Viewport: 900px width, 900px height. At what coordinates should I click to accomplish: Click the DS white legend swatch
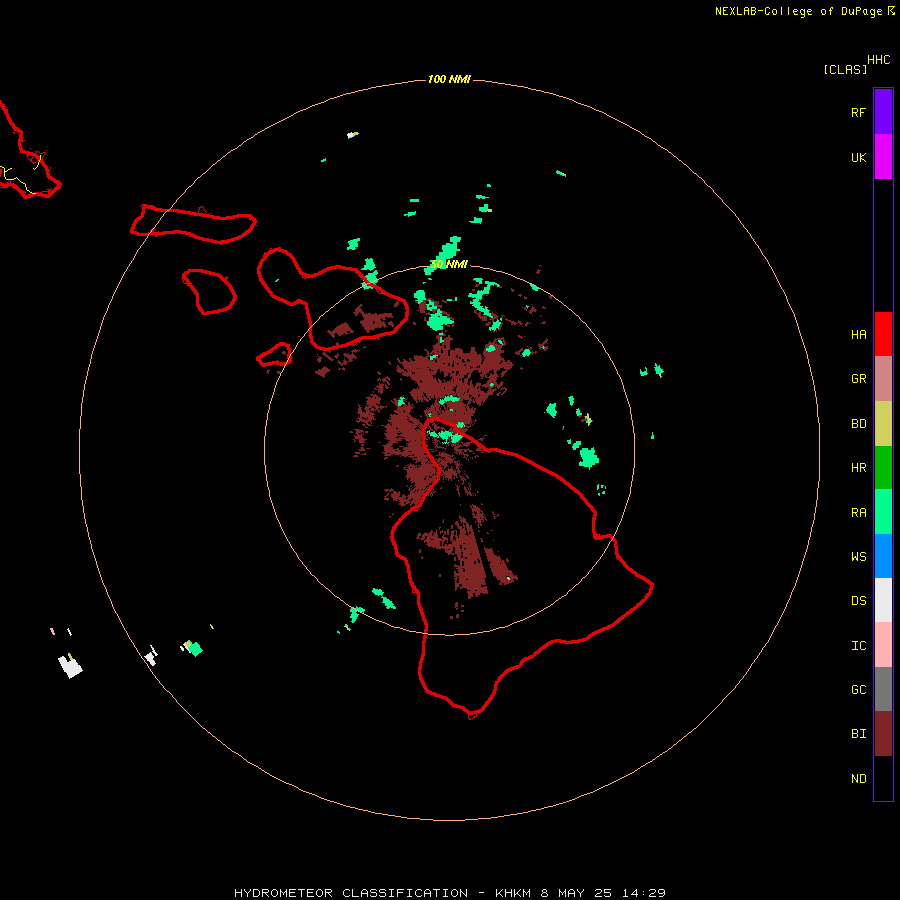[883, 600]
